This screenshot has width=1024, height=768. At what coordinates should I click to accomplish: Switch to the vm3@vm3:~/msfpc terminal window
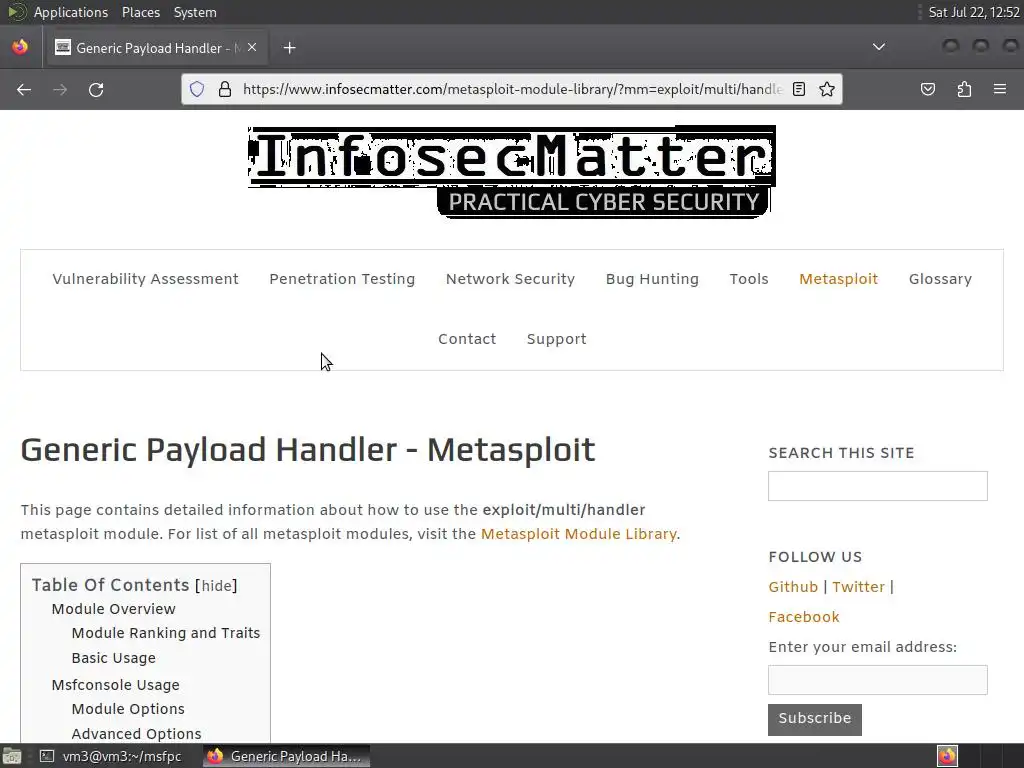tap(110, 756)
